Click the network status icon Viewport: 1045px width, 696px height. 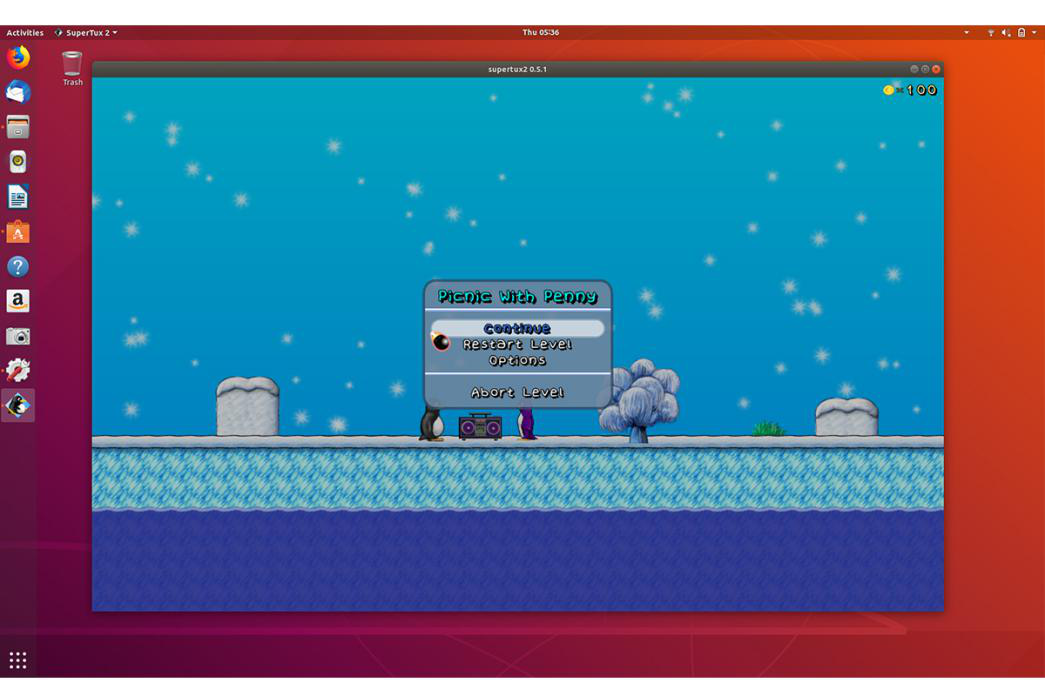coord(991,32)
